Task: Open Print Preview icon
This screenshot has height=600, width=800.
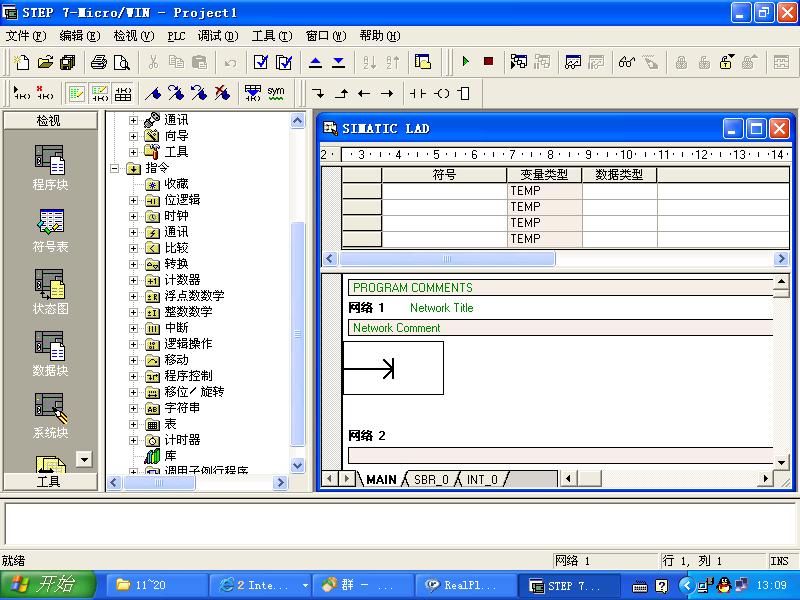Action: pos(121,62)
